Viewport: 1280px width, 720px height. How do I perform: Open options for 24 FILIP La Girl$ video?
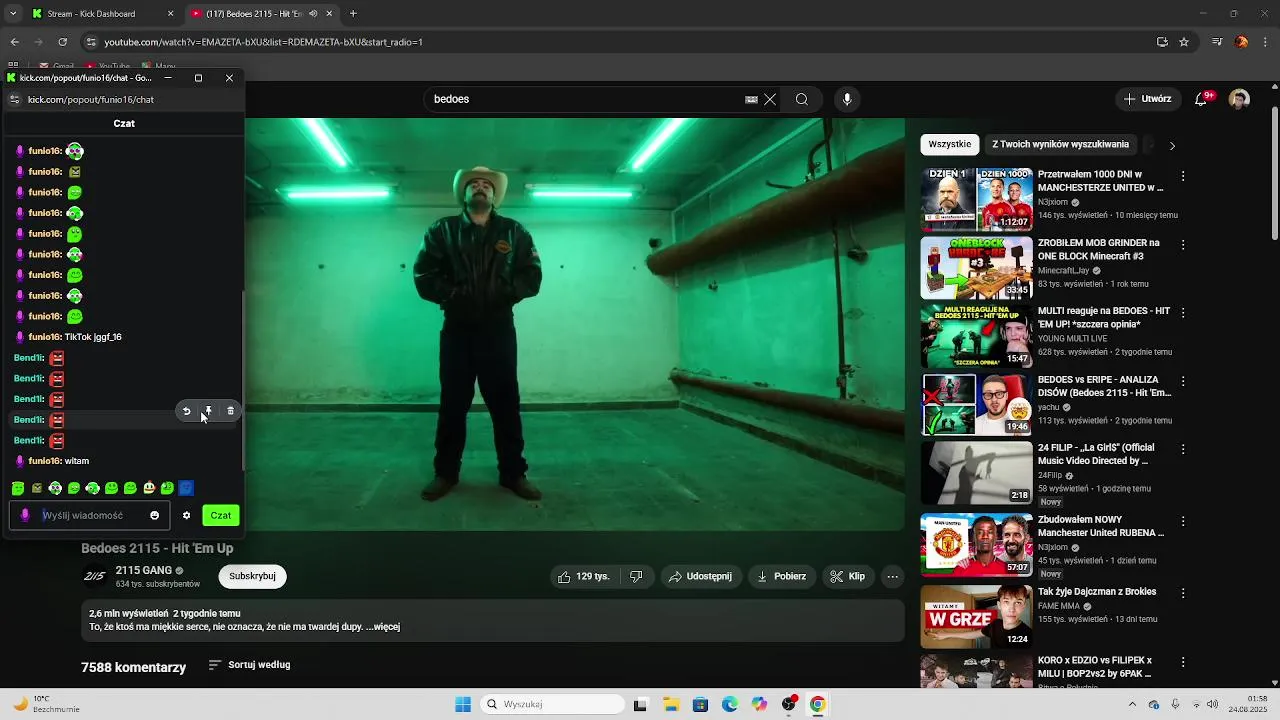(1183, 450)
